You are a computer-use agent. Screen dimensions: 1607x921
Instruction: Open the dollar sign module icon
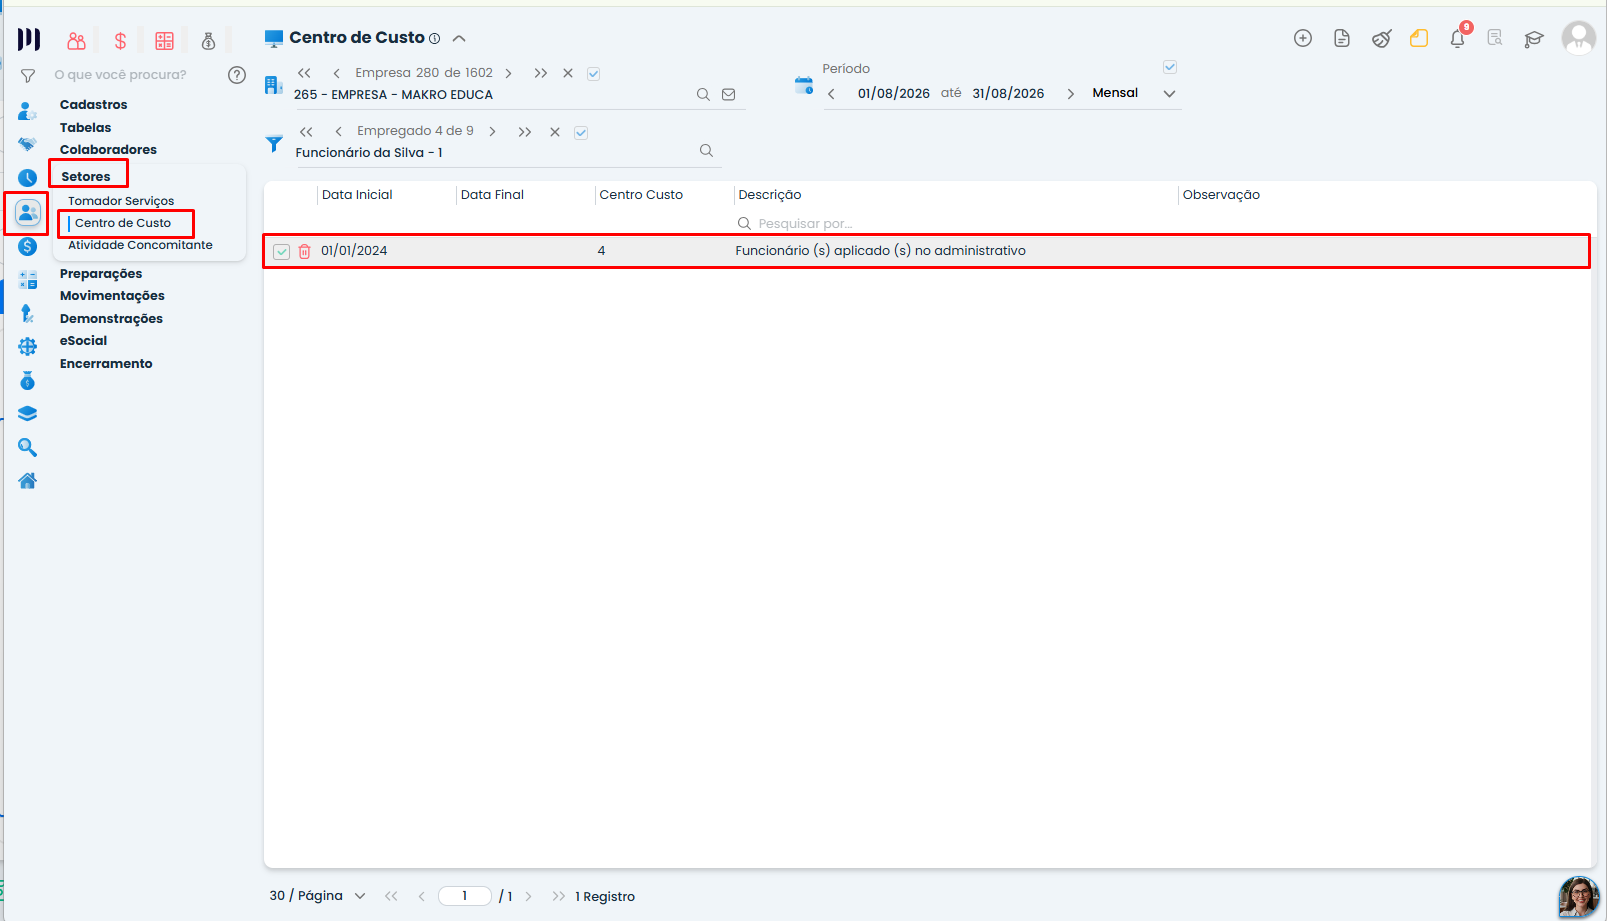point(120,41)
